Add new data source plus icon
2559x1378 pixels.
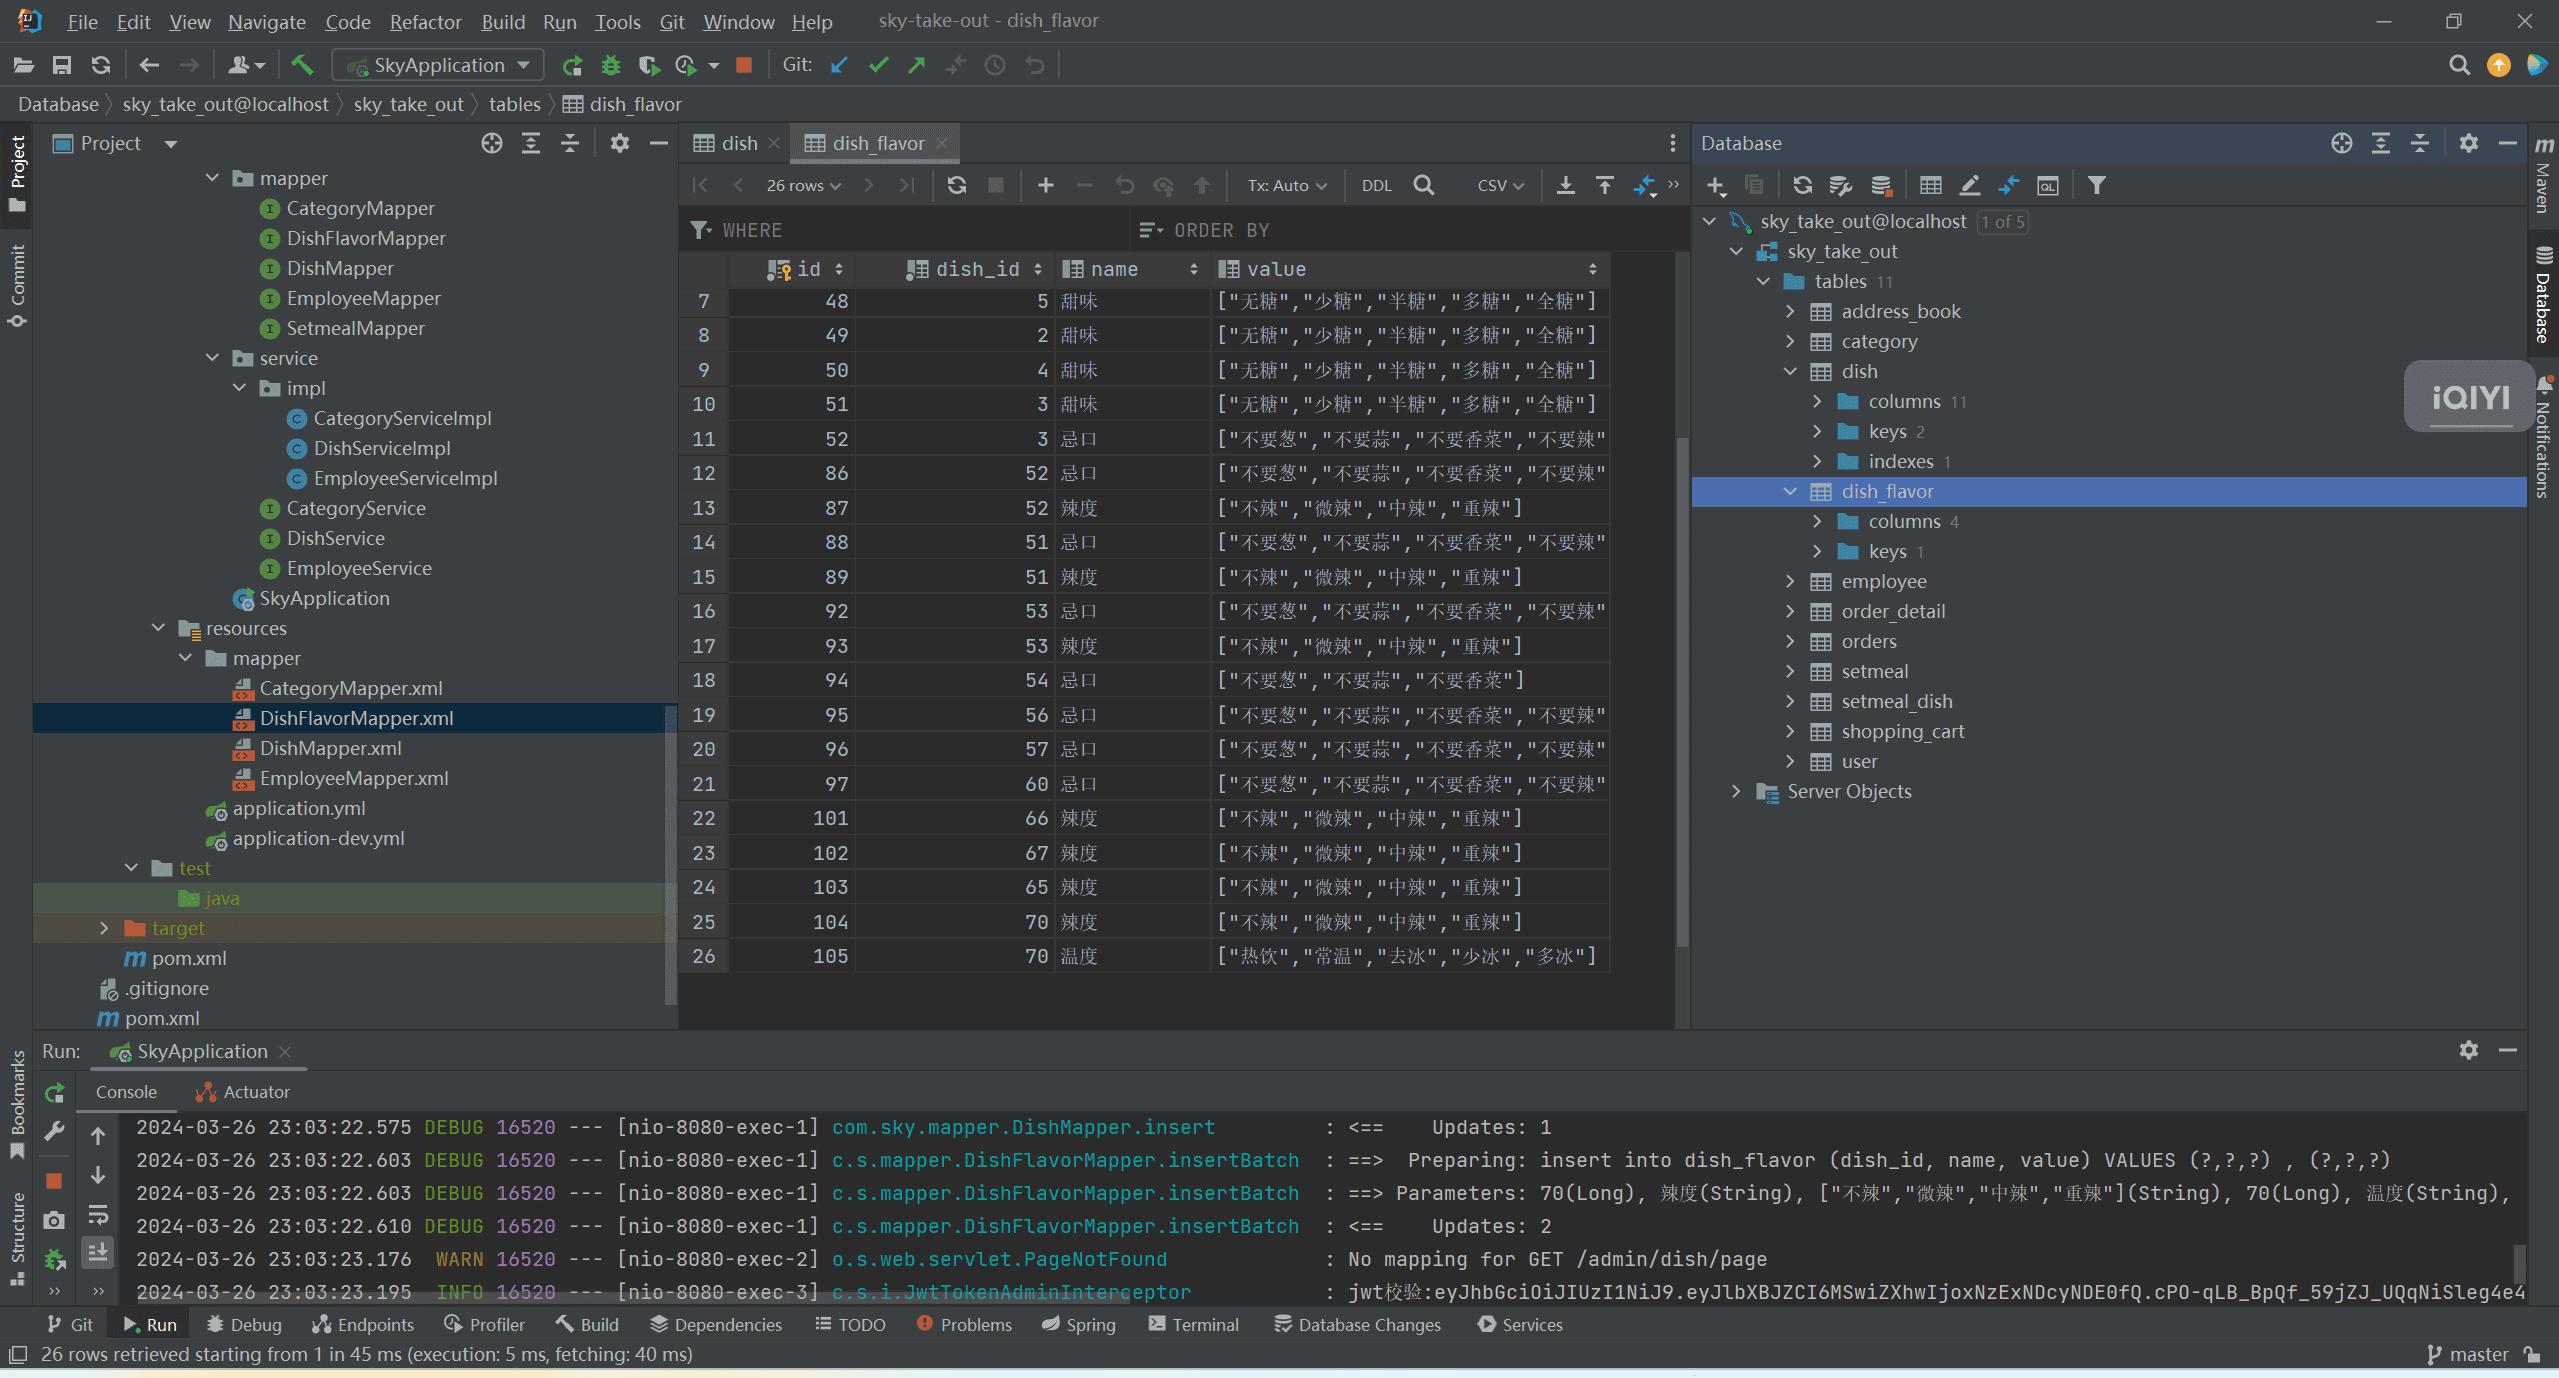(1716, 185)
